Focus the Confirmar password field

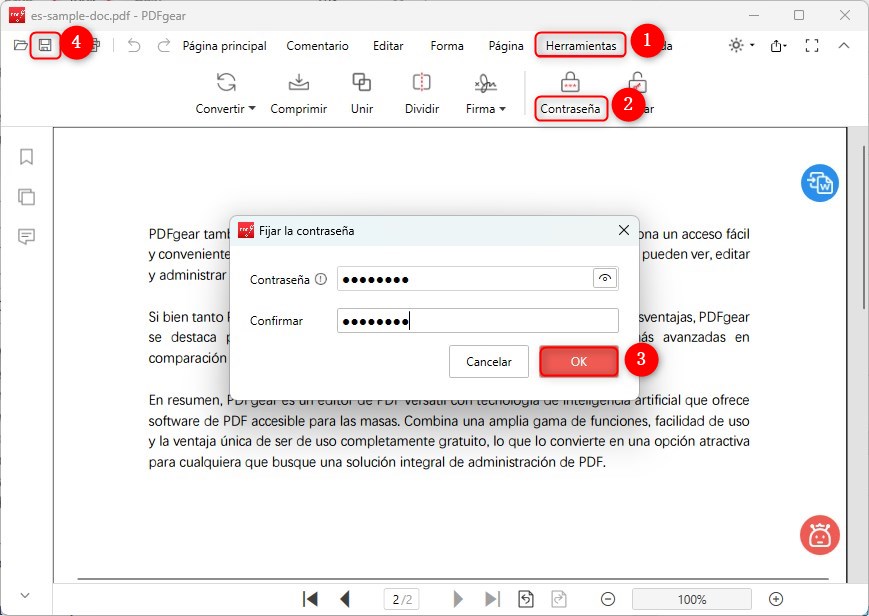click(x=478, y=320)
